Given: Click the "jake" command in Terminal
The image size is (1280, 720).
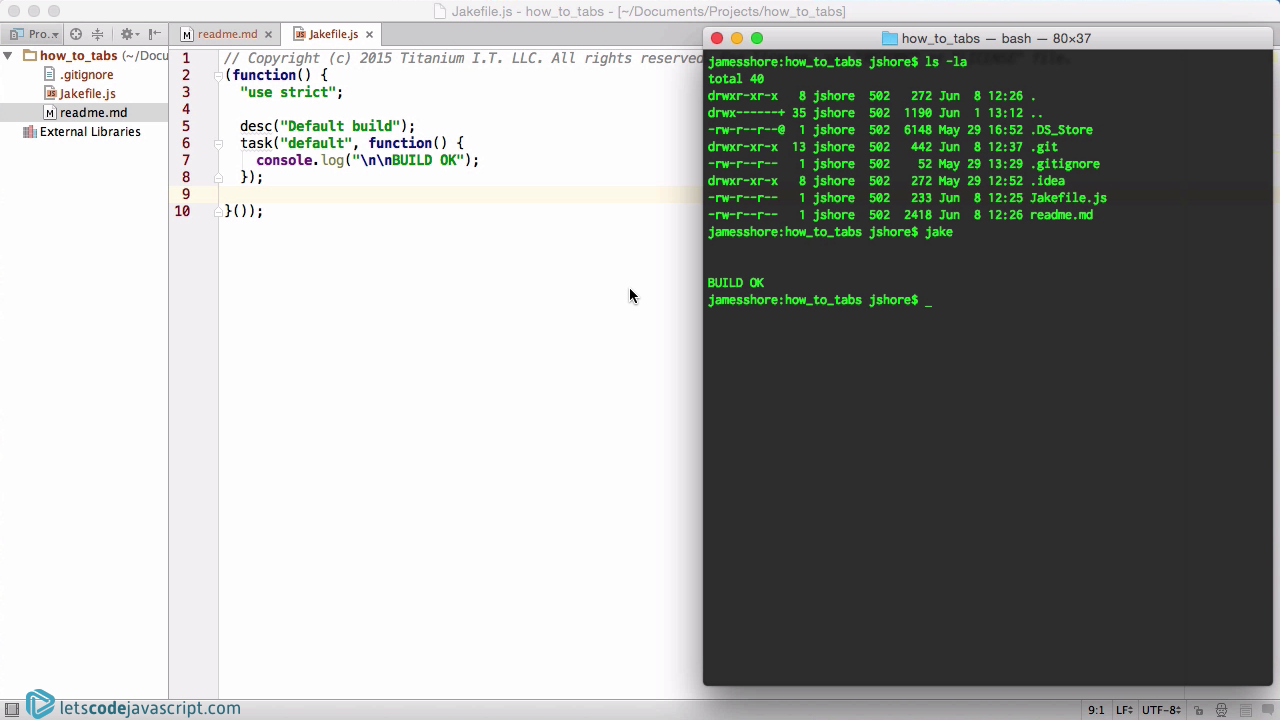Looking at the screenshot, I should [x=939, y=232].
